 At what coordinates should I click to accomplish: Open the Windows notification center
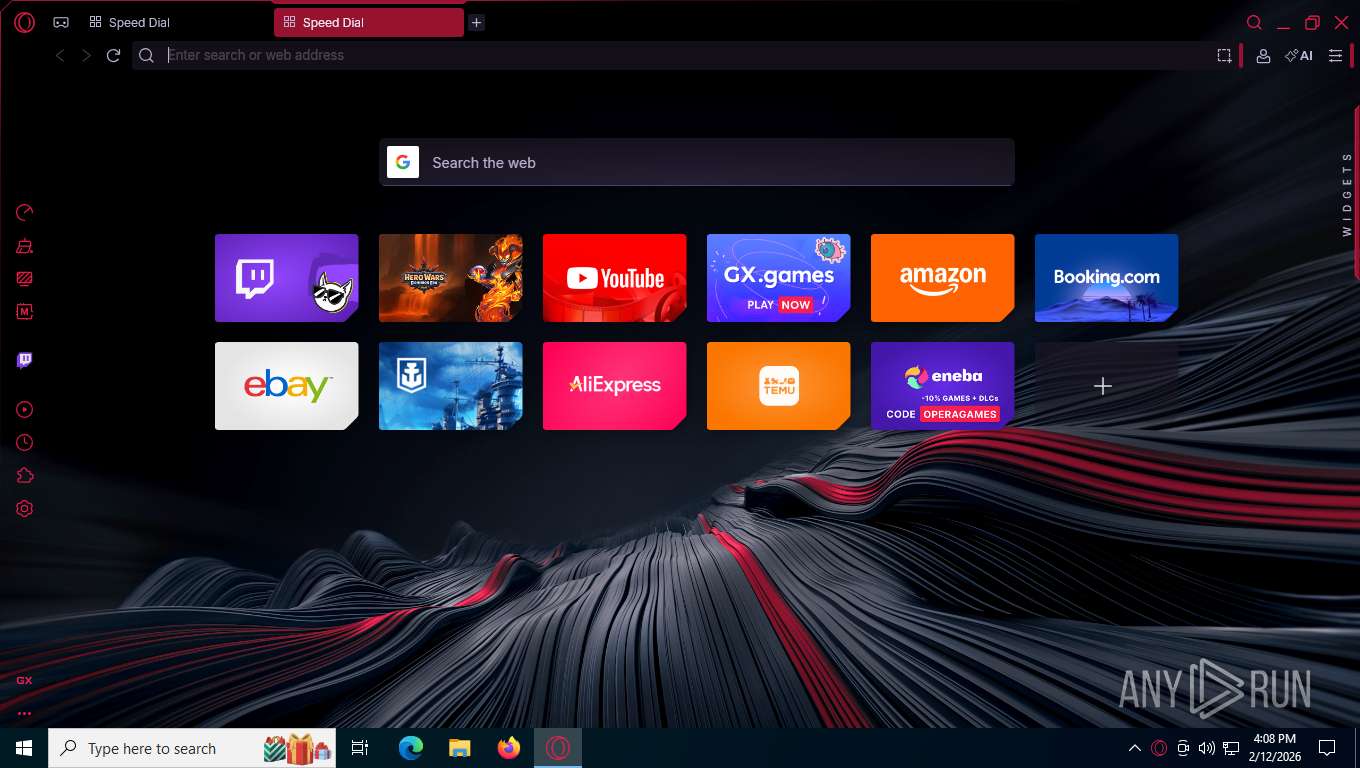[1327, 748]
